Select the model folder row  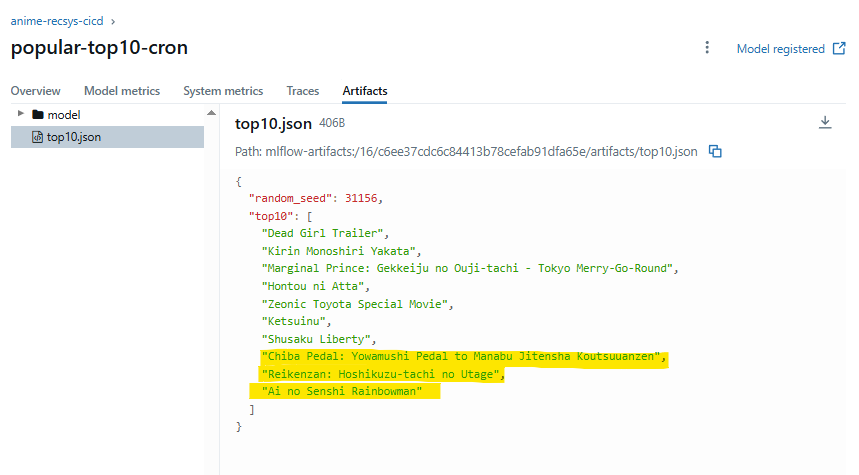point(107,115)
